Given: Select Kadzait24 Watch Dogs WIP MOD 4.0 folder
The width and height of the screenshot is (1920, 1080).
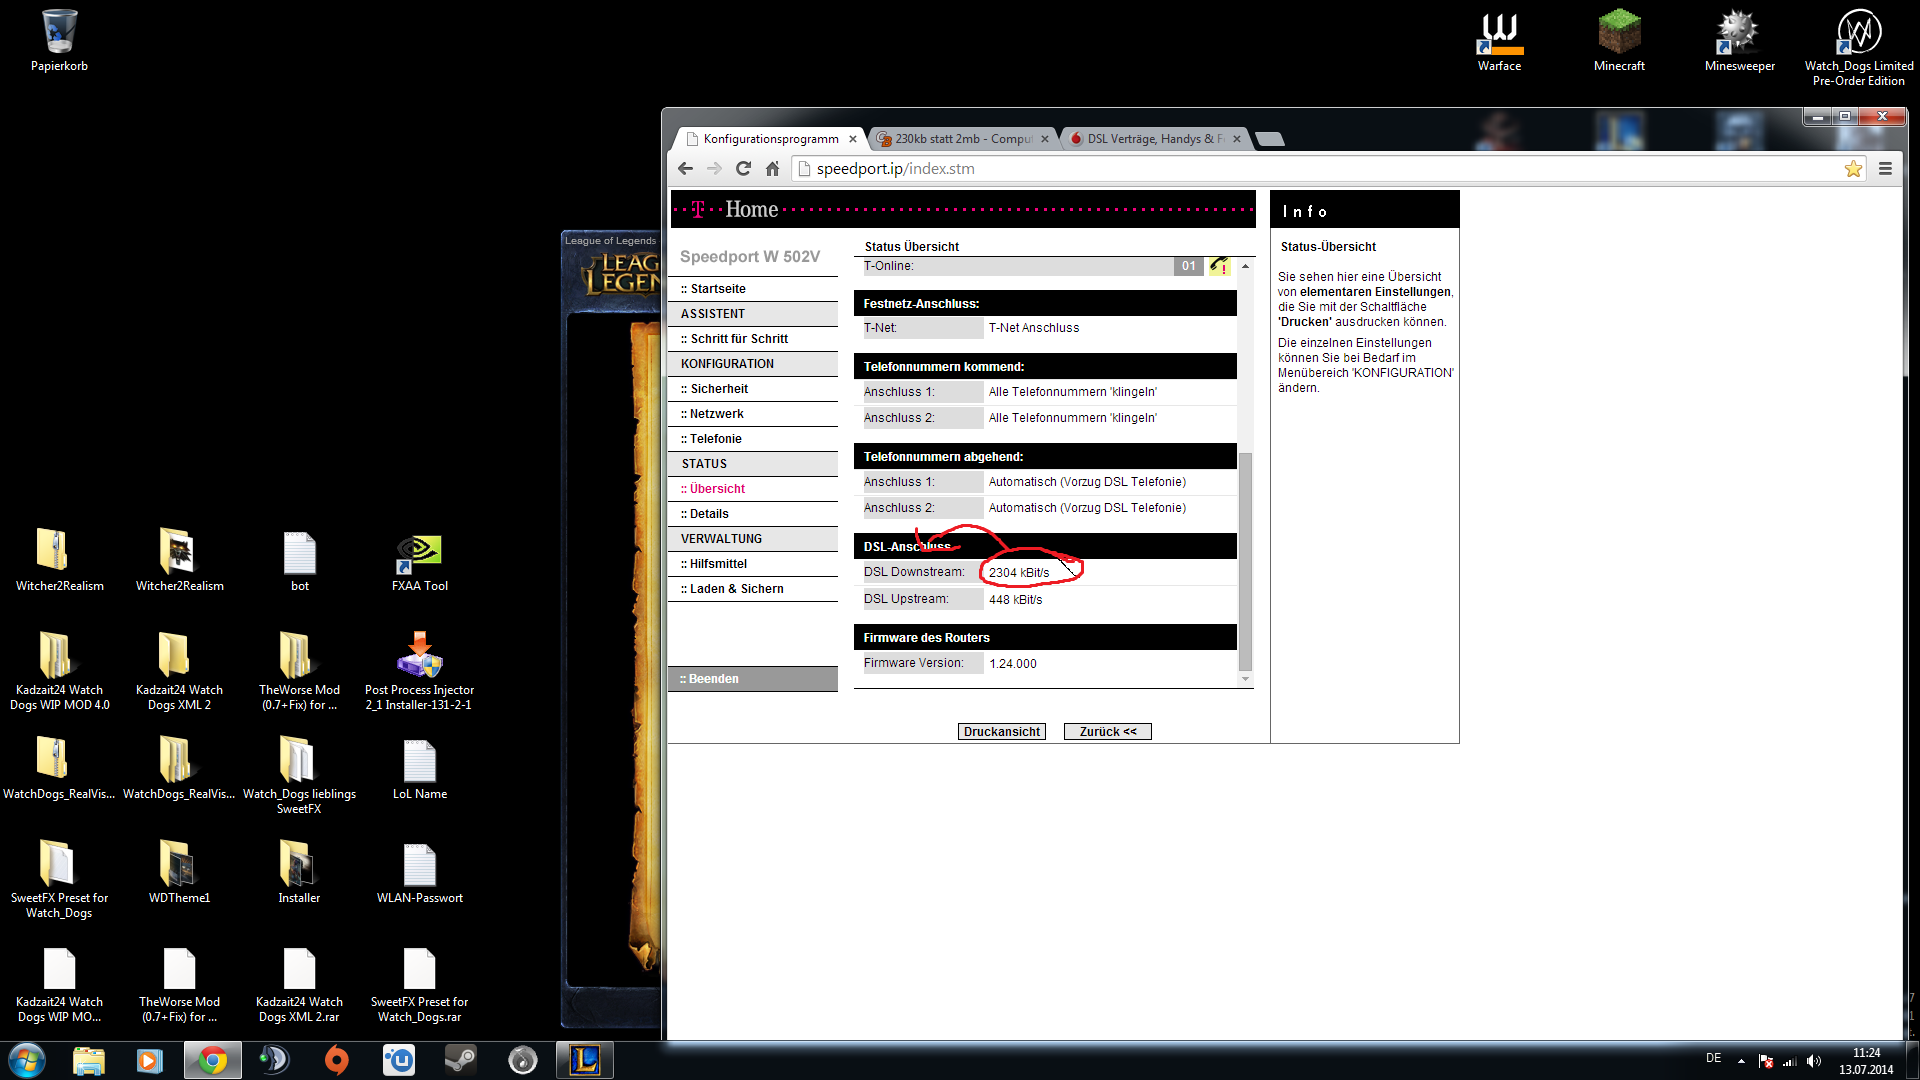Looking at the screenshot, I should (x=60, y=670).
